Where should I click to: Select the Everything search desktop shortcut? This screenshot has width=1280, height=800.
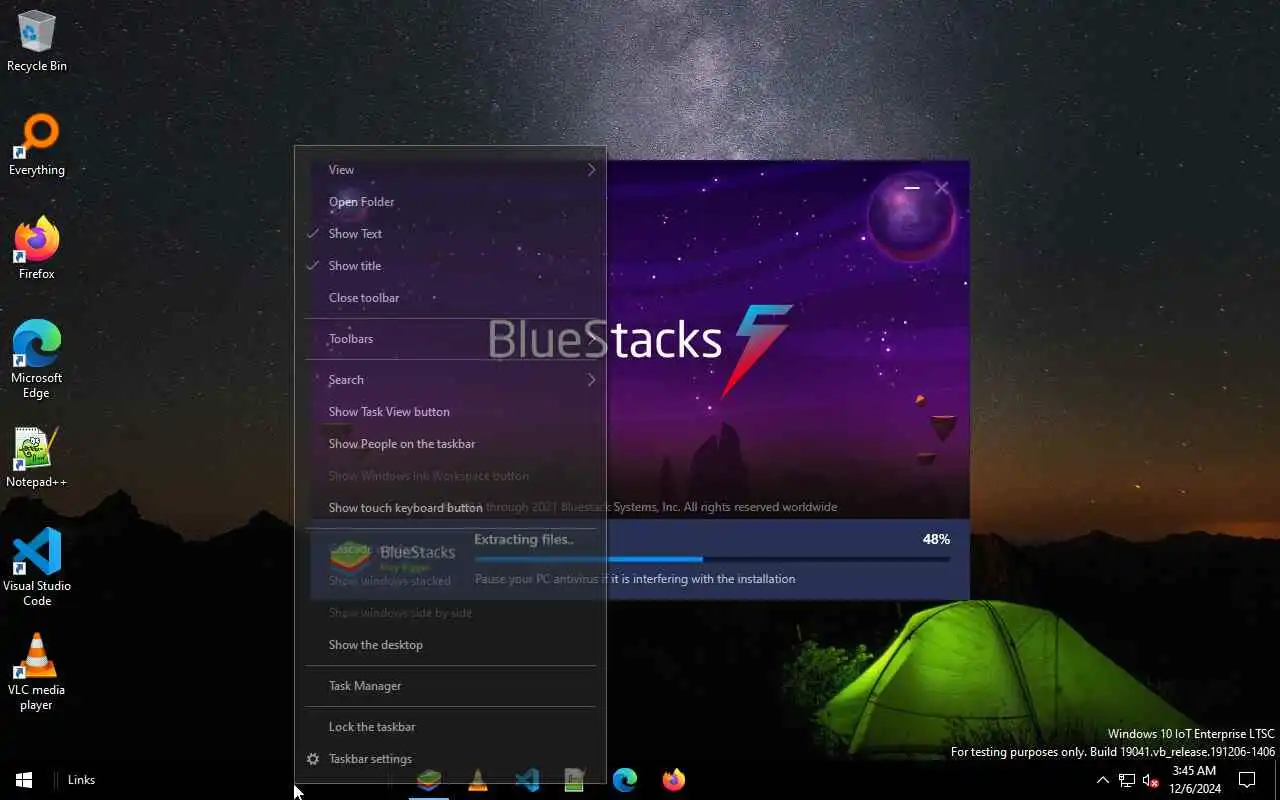click(x=37, y=145)
